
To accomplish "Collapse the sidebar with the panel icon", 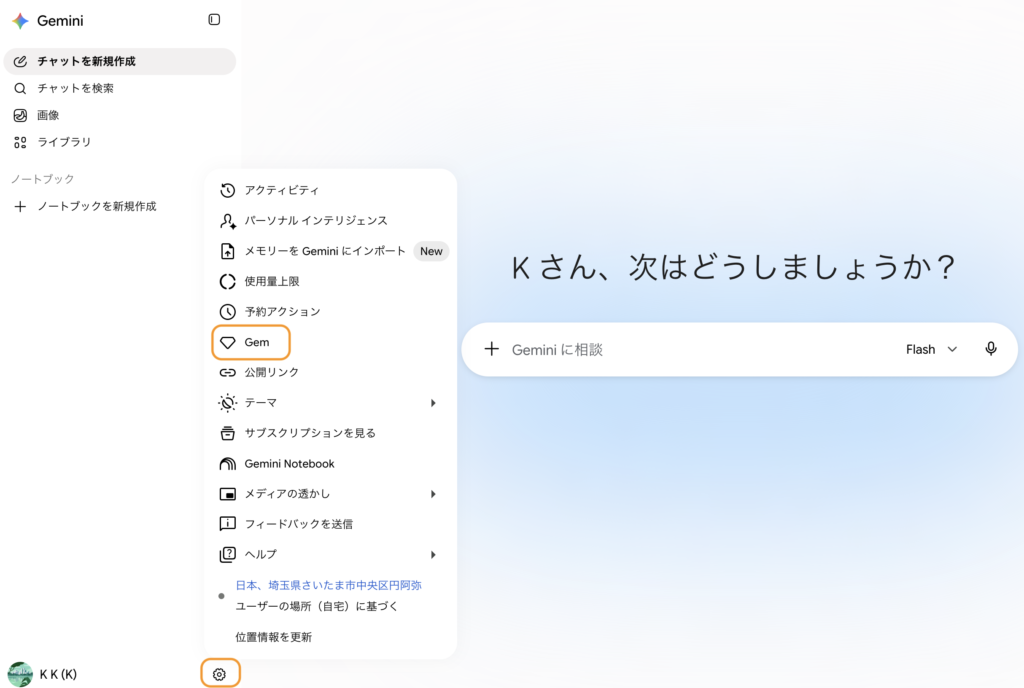I will click(214, 20).
